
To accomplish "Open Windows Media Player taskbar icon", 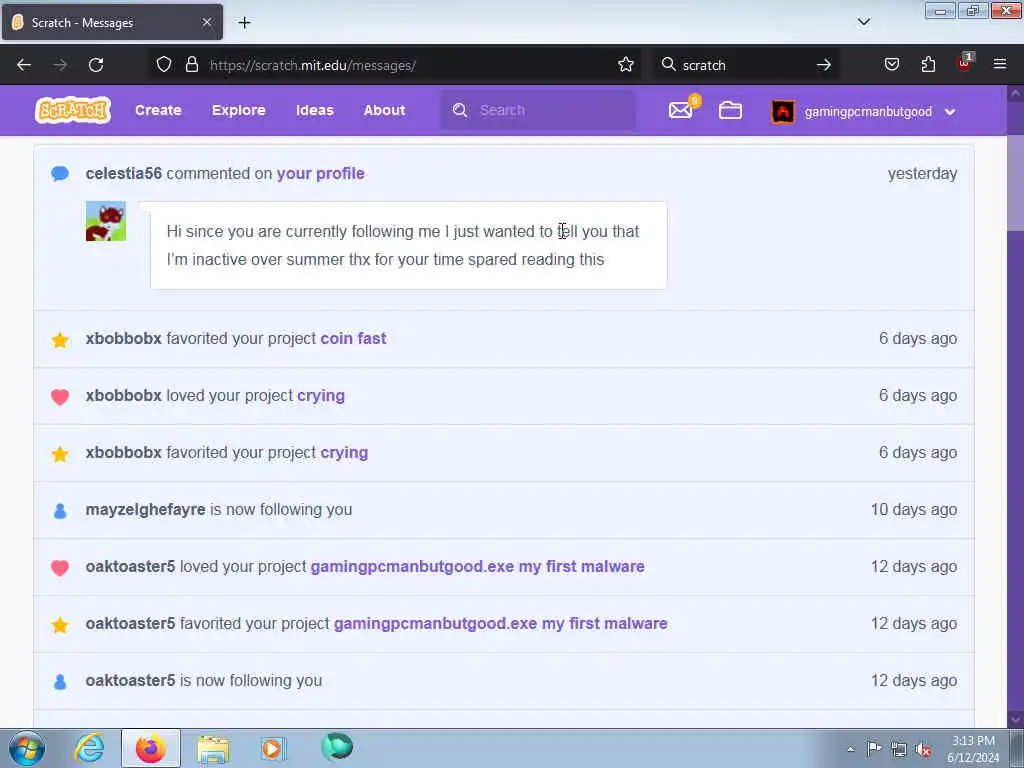I will [273, 748].
